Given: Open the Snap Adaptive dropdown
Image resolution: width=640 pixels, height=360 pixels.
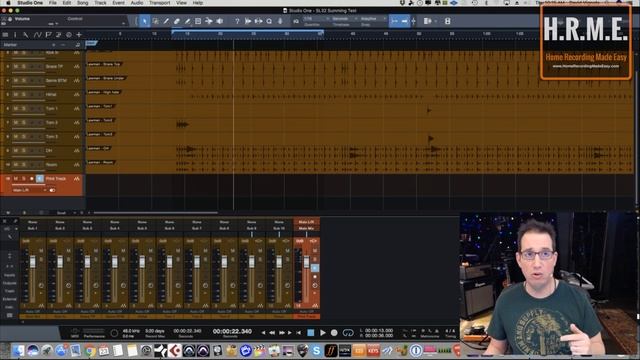Looking at the screenshot, I should tap(372, 19).
